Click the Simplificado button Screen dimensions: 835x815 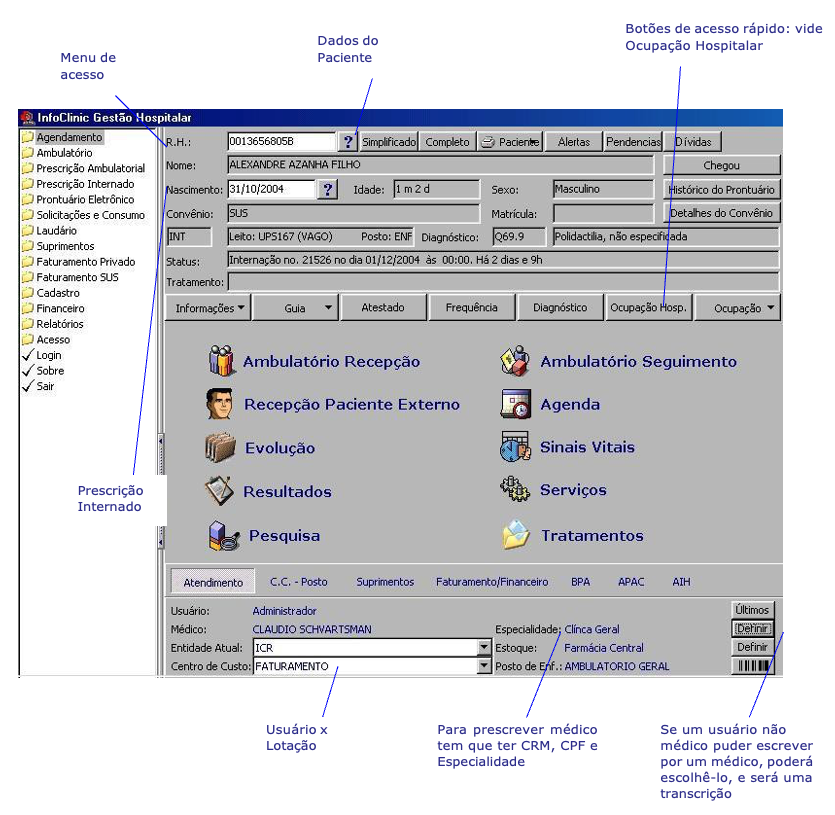pos(389,142)
